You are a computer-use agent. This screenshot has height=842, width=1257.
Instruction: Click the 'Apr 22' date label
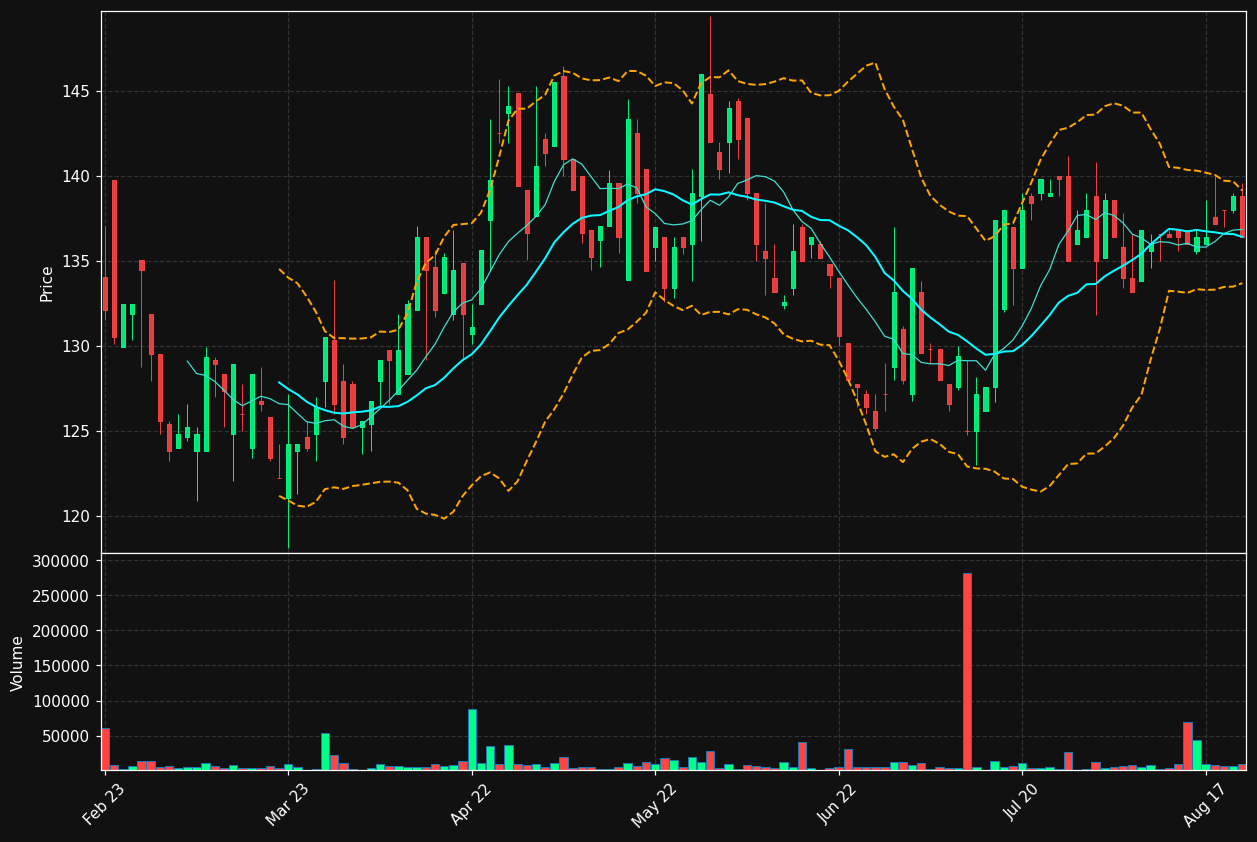(x=472, y=804)
